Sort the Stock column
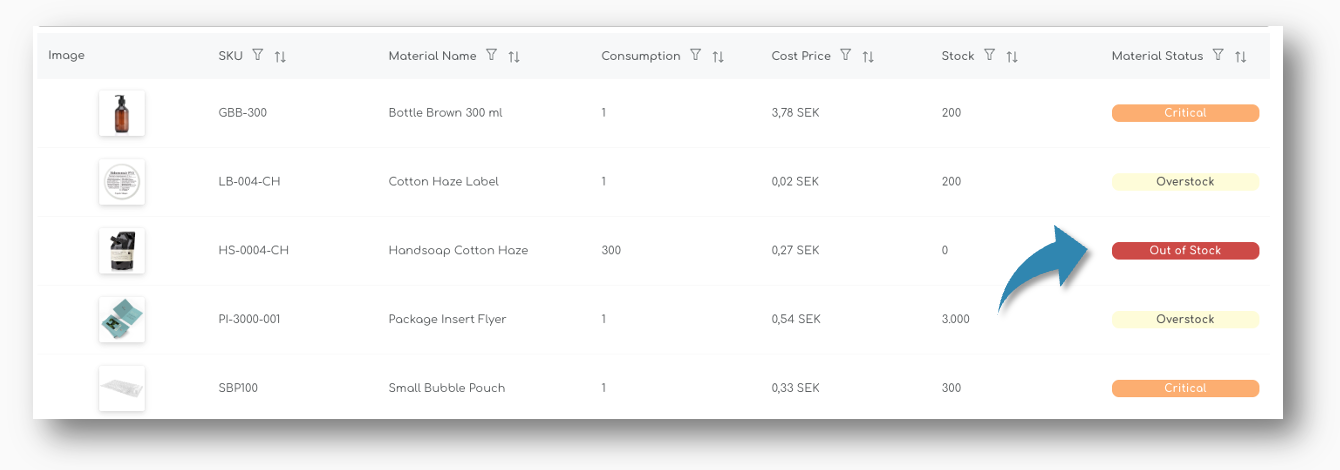This screenshot has height=470, width=1340. (1012, 57)
